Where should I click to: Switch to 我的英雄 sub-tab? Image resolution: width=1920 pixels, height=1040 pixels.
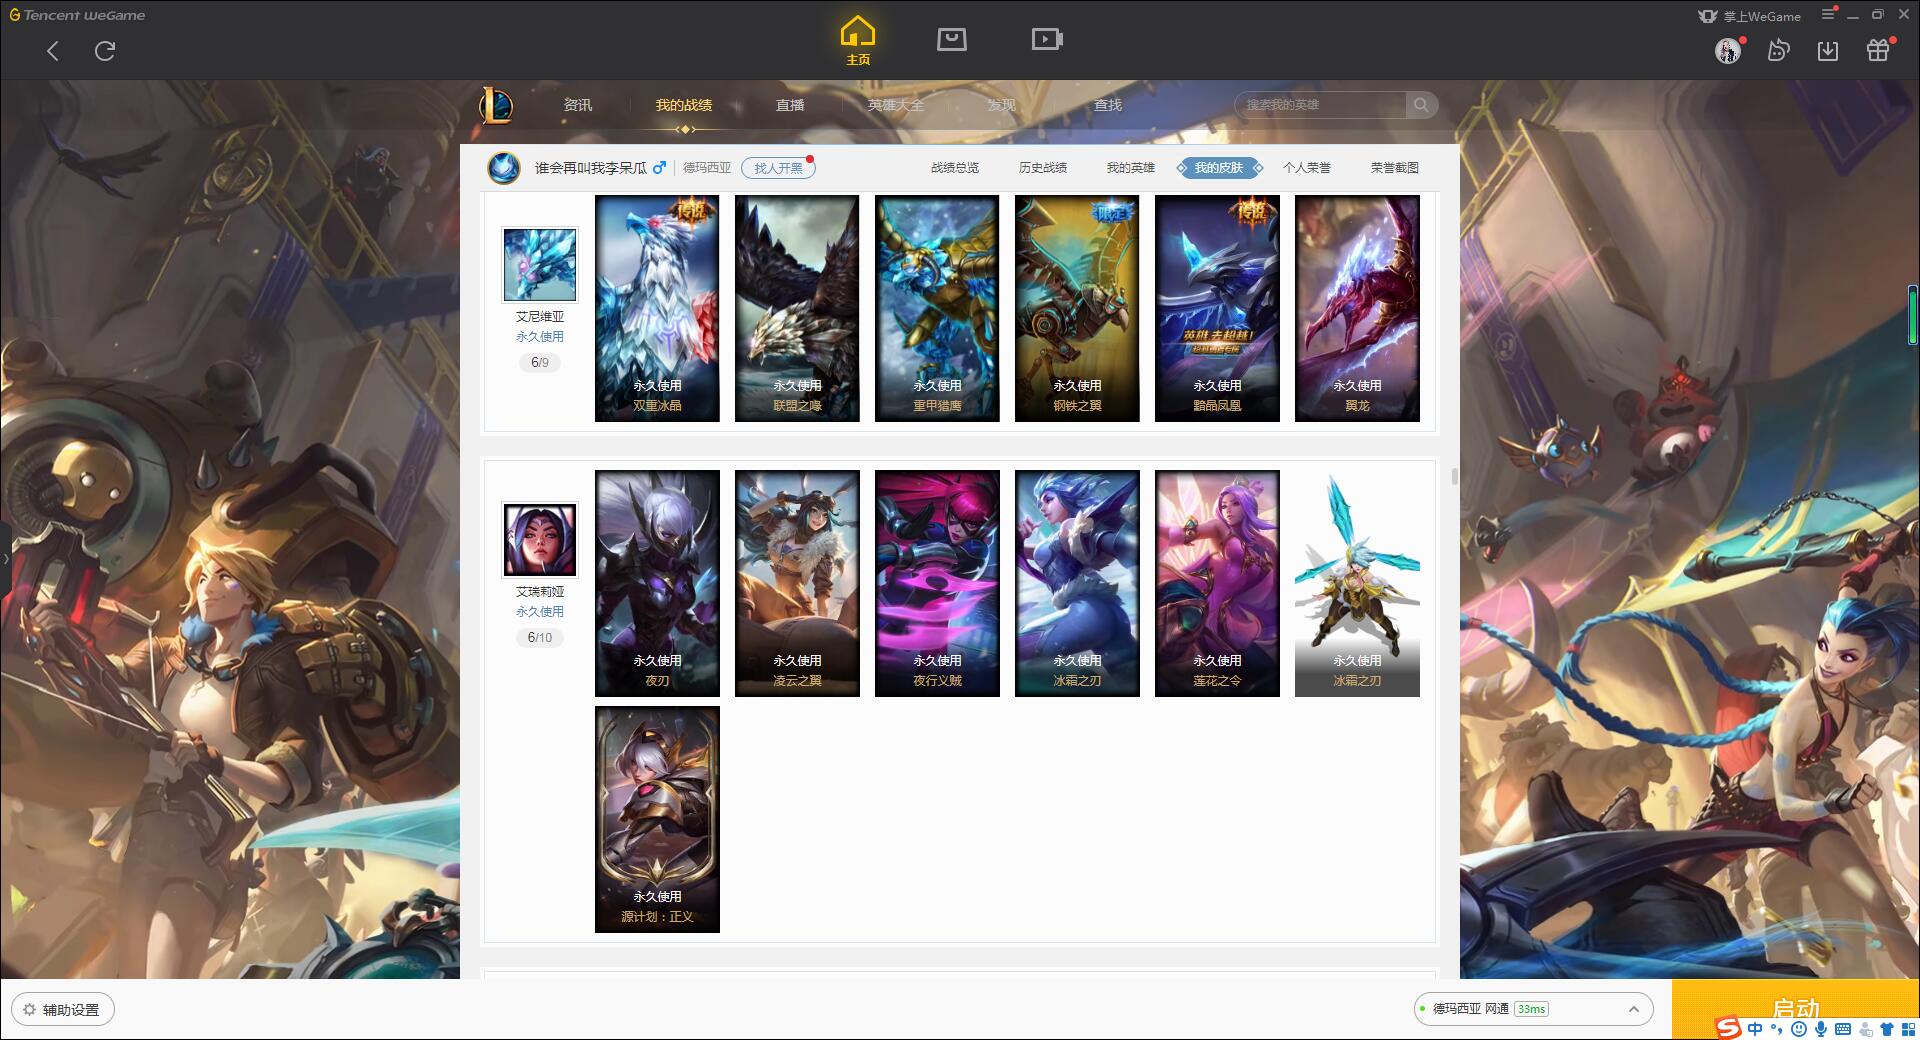tap(1131, 168)
